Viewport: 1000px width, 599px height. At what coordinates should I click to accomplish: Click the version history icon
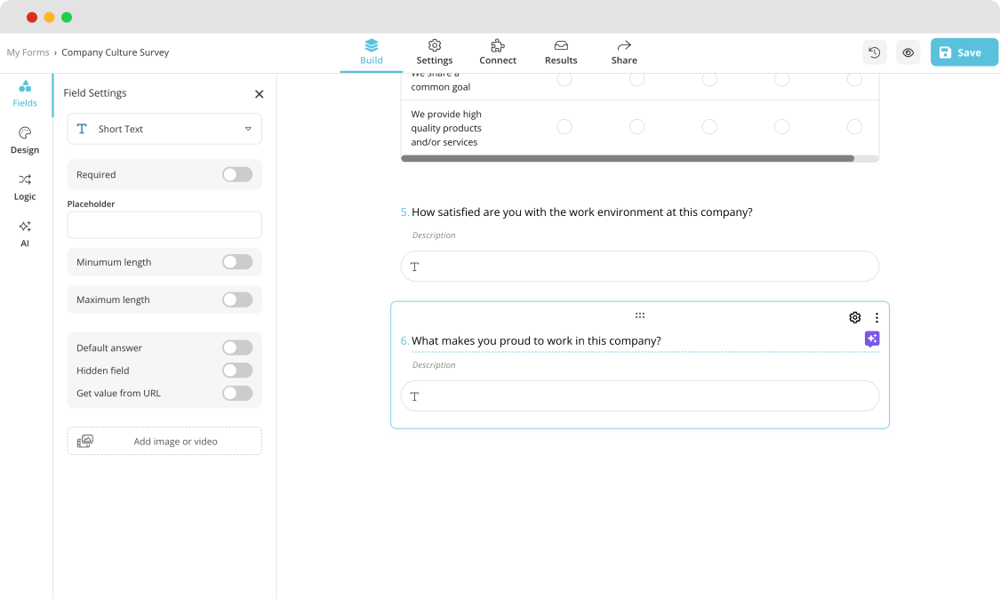coord(874,53)
